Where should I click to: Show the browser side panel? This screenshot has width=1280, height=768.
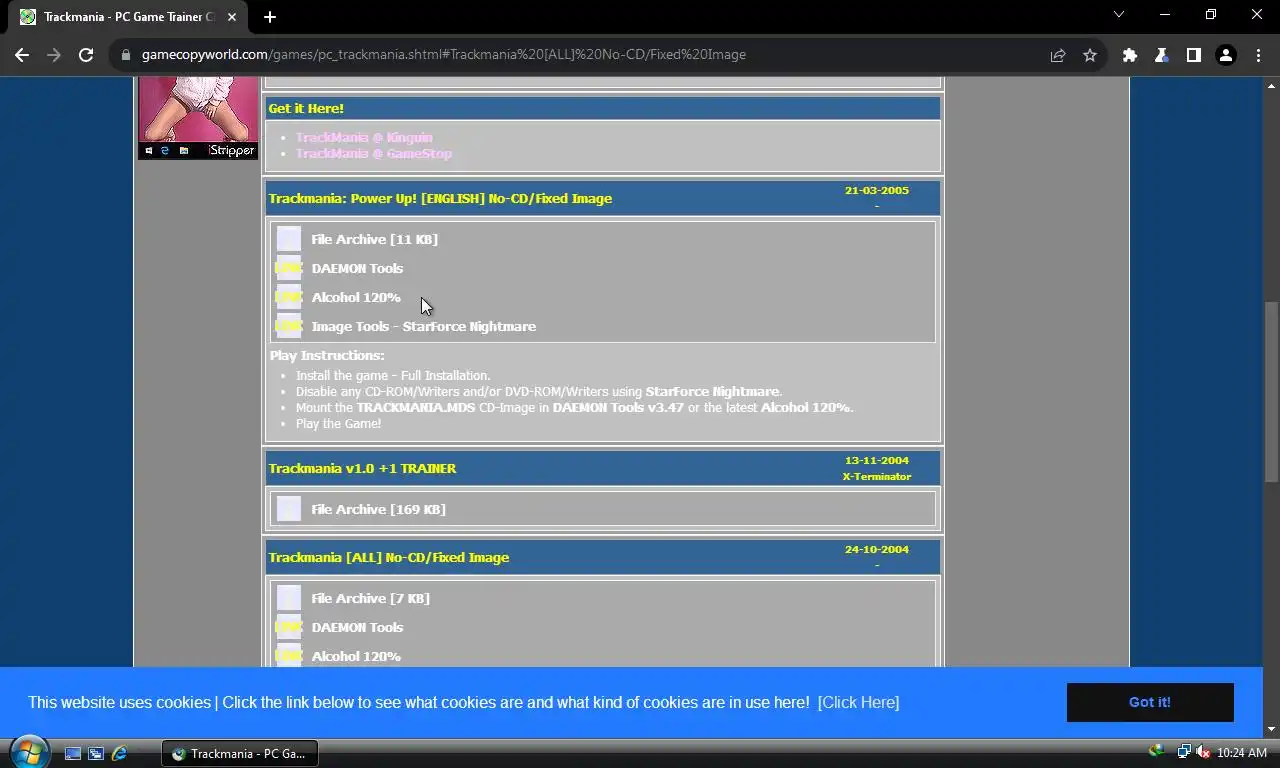[x=1193, y=55]
